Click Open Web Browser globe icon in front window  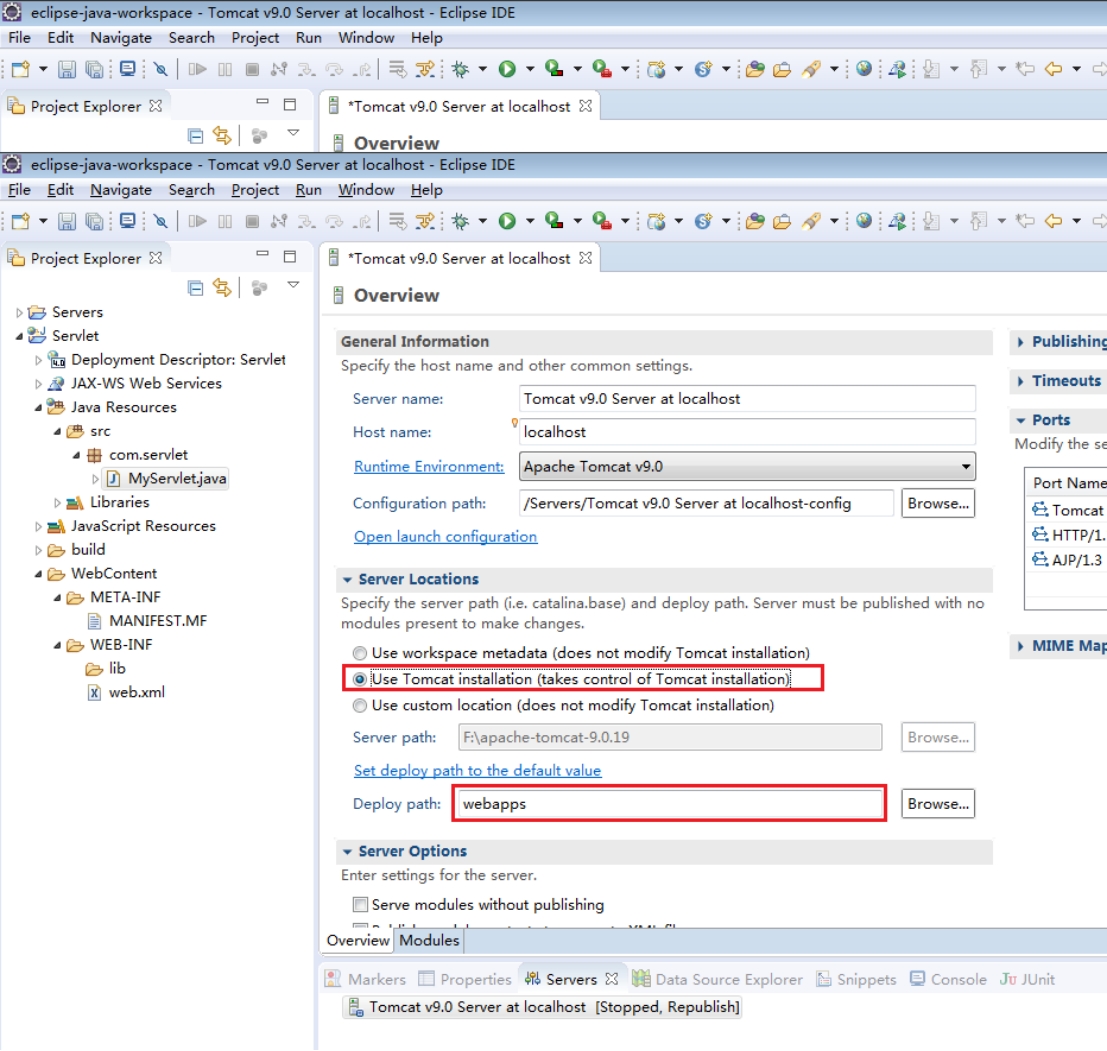coord(863,222)
